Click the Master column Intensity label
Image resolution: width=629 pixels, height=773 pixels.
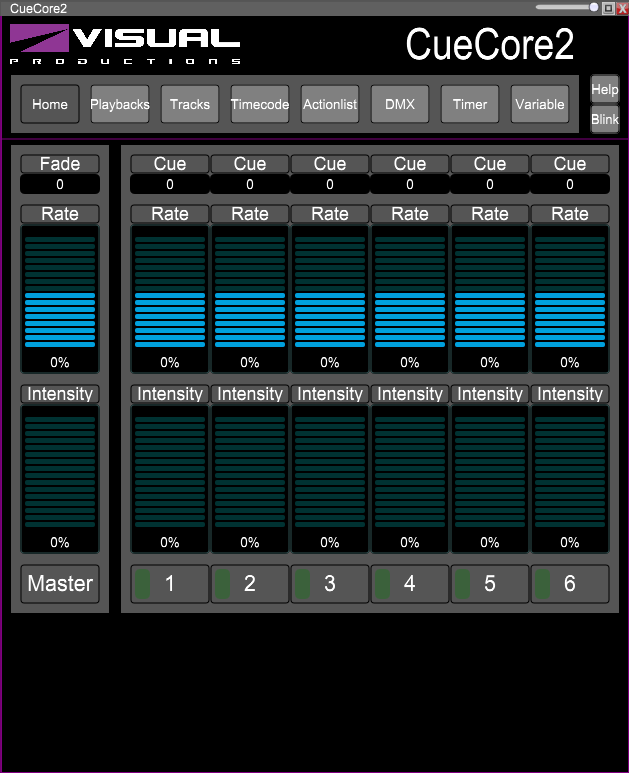coord(60,394)
